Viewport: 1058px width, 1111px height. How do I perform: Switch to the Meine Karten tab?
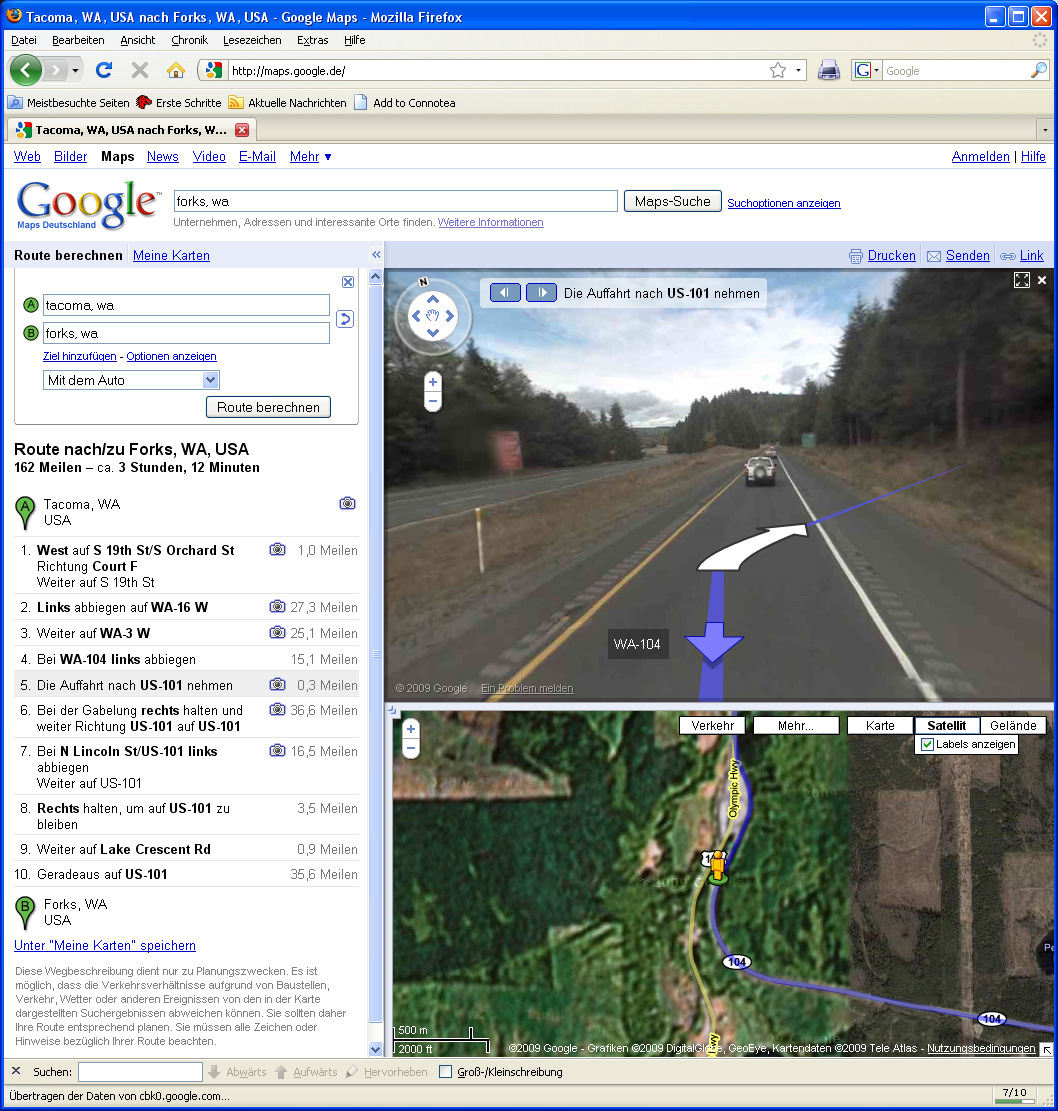pyautogui.click(x=171, y=255)
